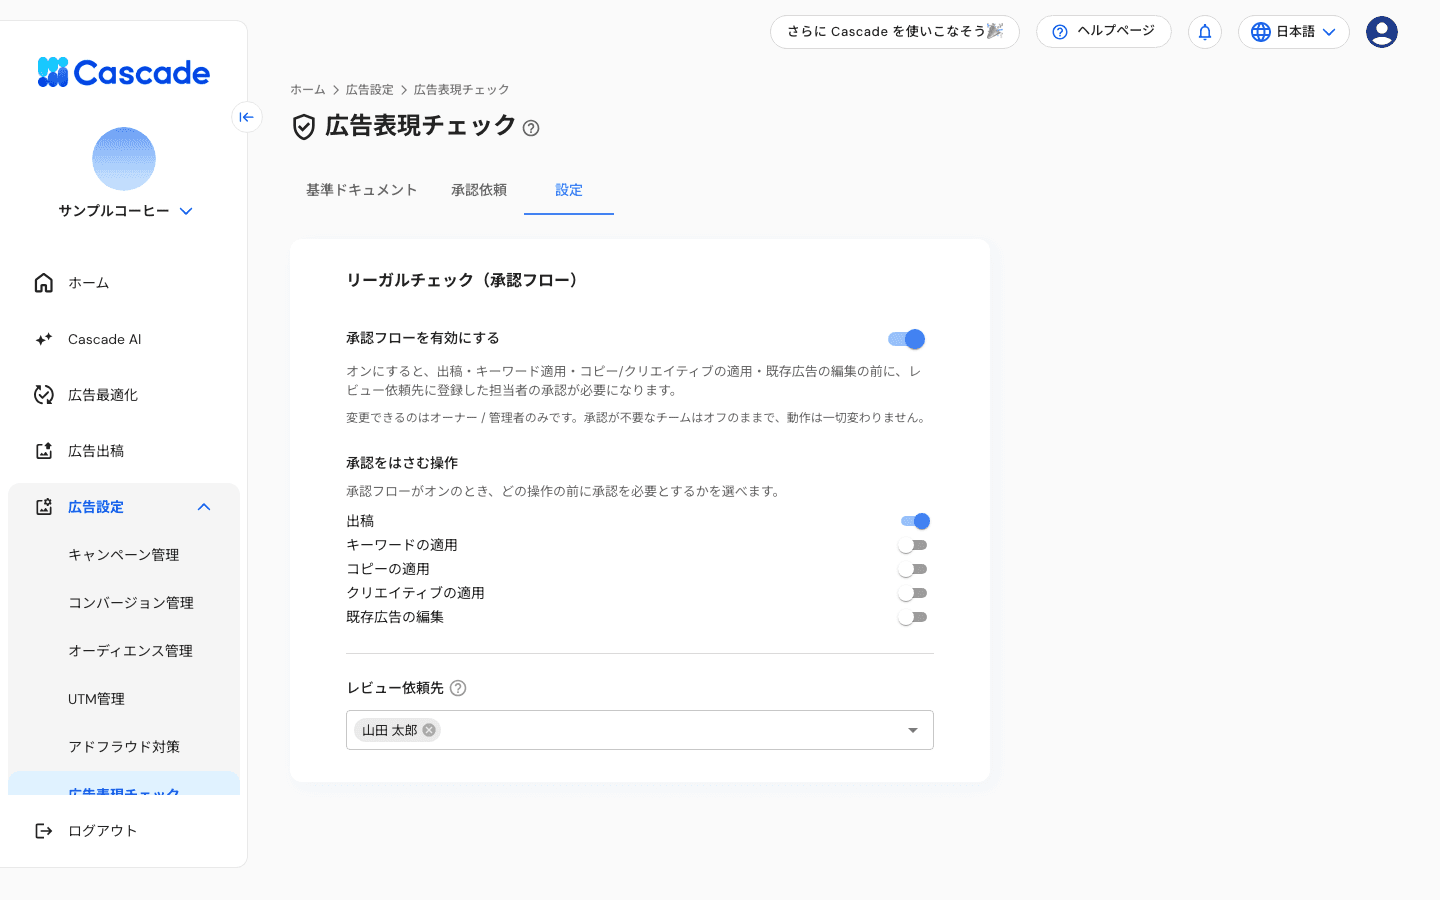Click the ログアウト label
The image size is (1440, 900).
coord(102,831)
